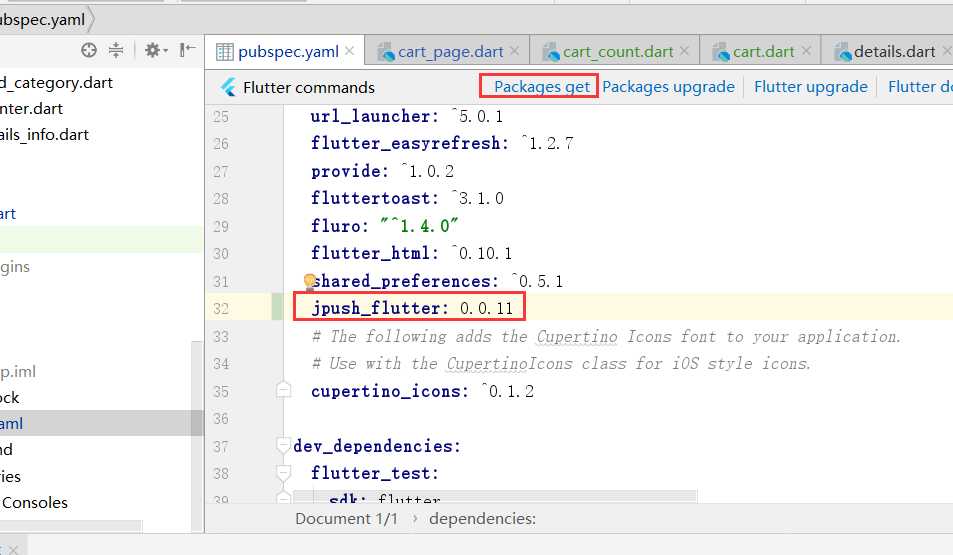Click the url_launcher dependency line
Screen dimensions: 953x555
point(407,116)
